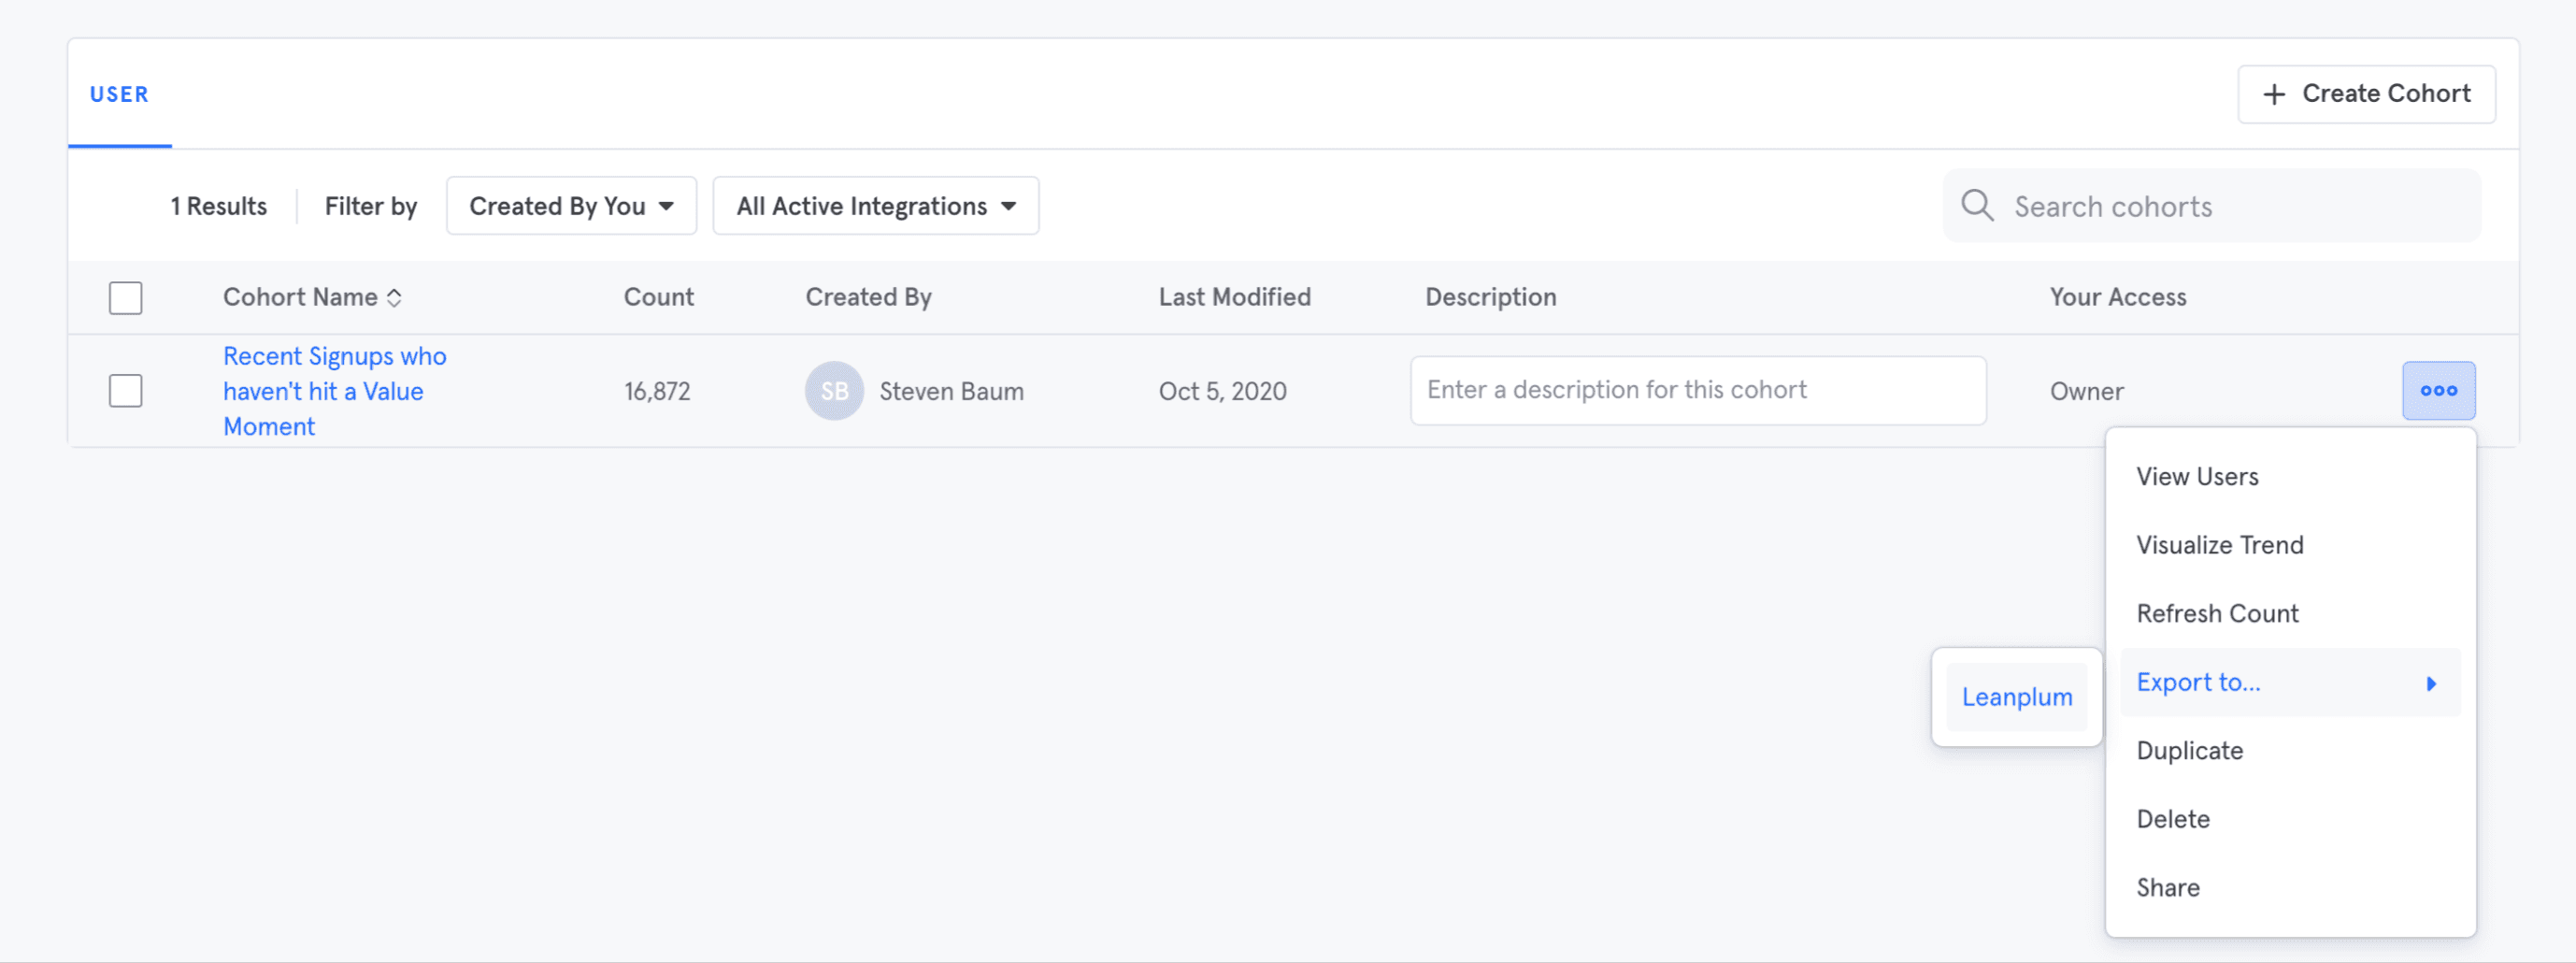Choose Refresh Count in the menu
2576x963 pixels.
(2217, 614)
